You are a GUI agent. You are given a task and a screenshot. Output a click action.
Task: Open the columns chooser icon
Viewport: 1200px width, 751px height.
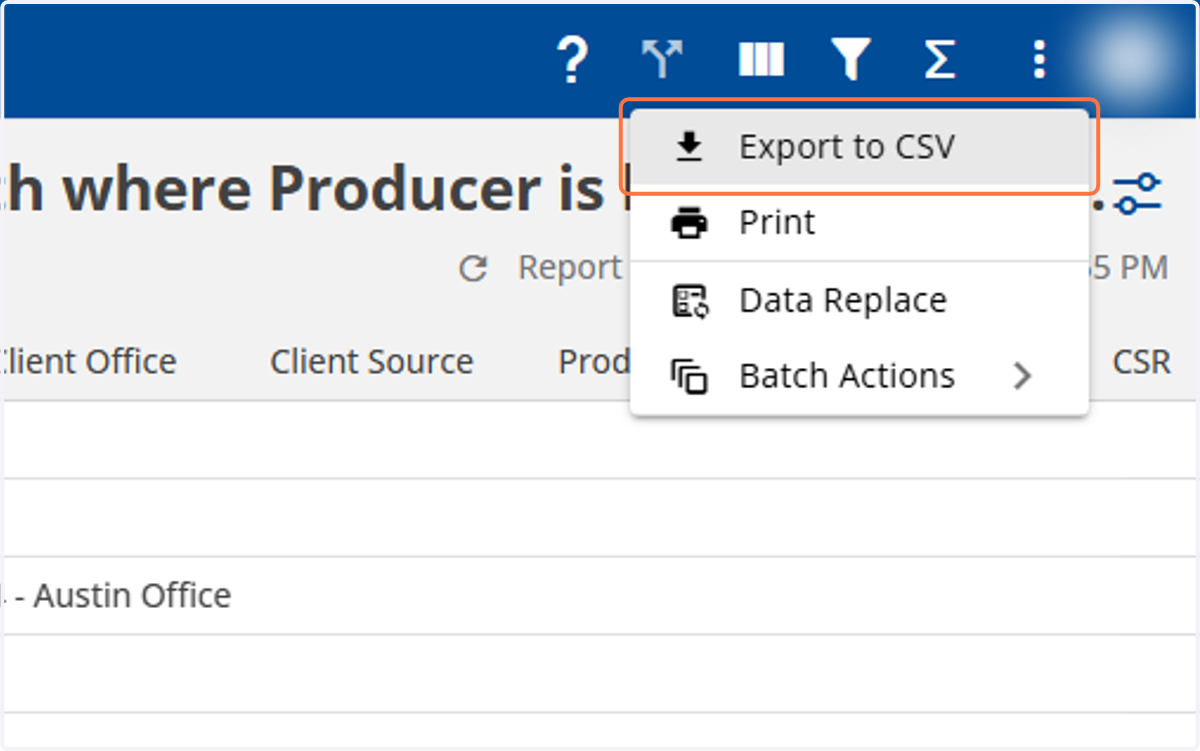pyautogui.click(x=761, y=60)
